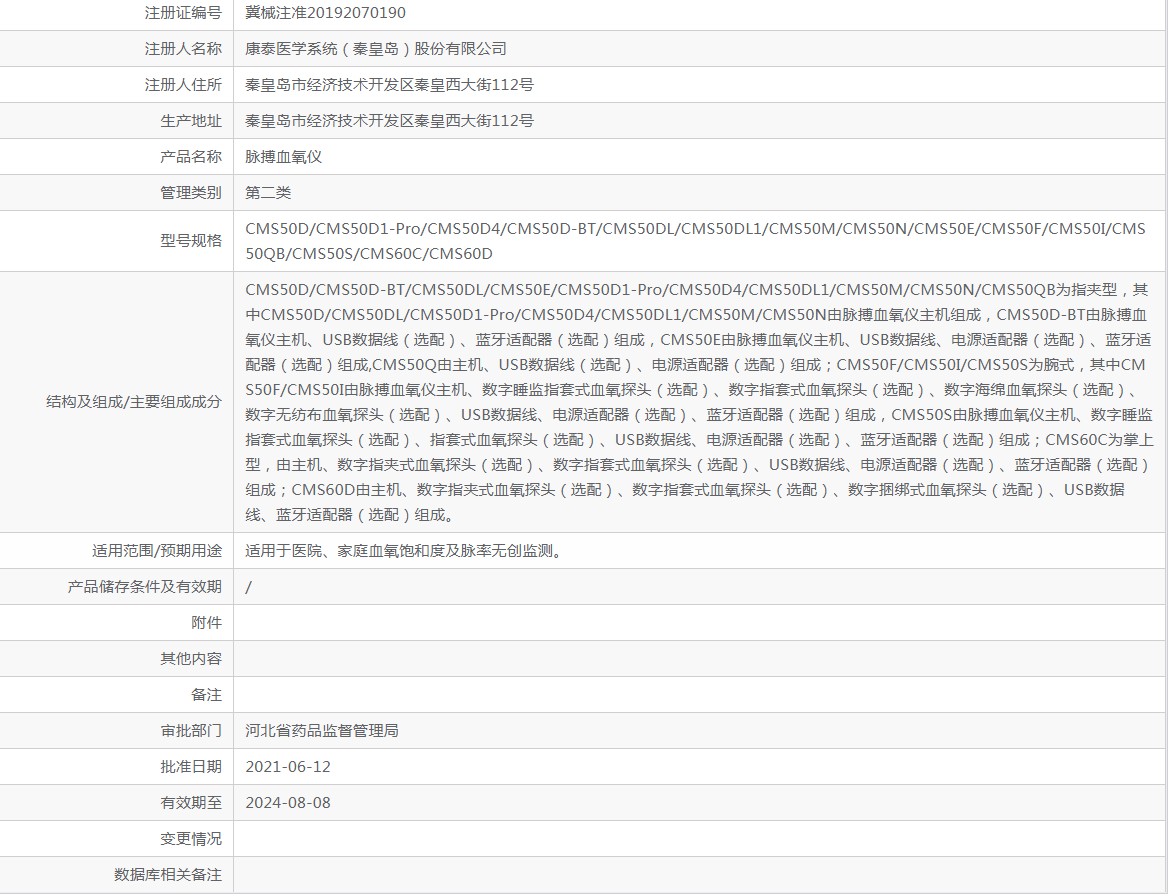Click the 备注 label

[207, 695]
